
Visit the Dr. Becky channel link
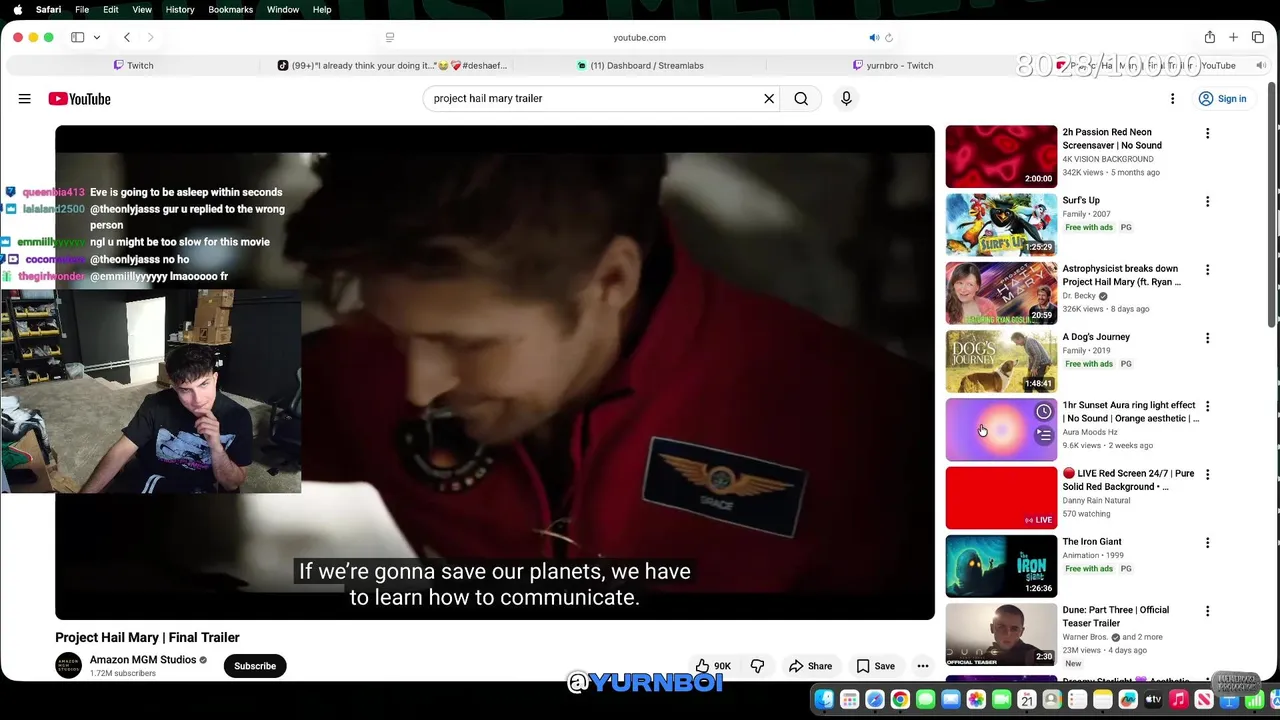pos(1079,296)
